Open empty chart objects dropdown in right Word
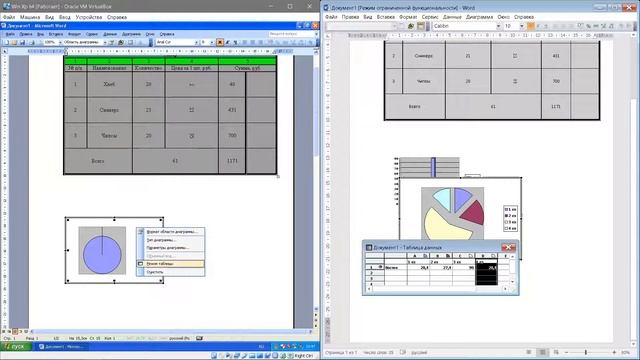This screenshot has width=640, height=360. click(x=394, y=26)
